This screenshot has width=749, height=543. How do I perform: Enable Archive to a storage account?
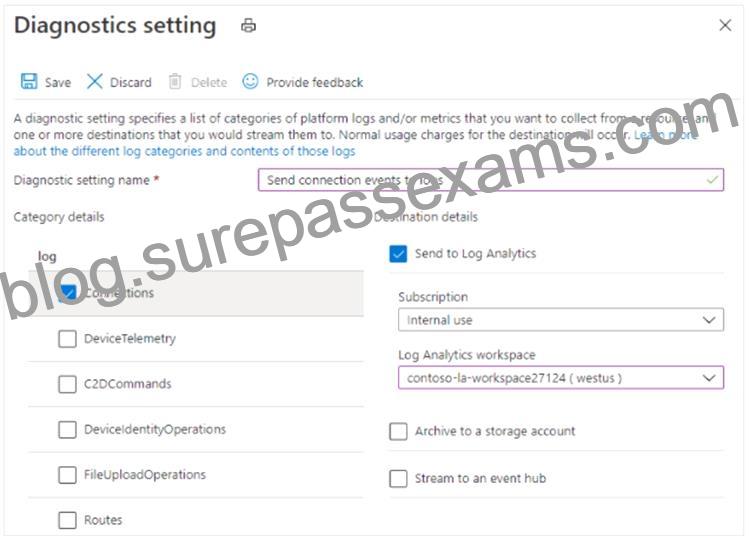coord(398,431)
